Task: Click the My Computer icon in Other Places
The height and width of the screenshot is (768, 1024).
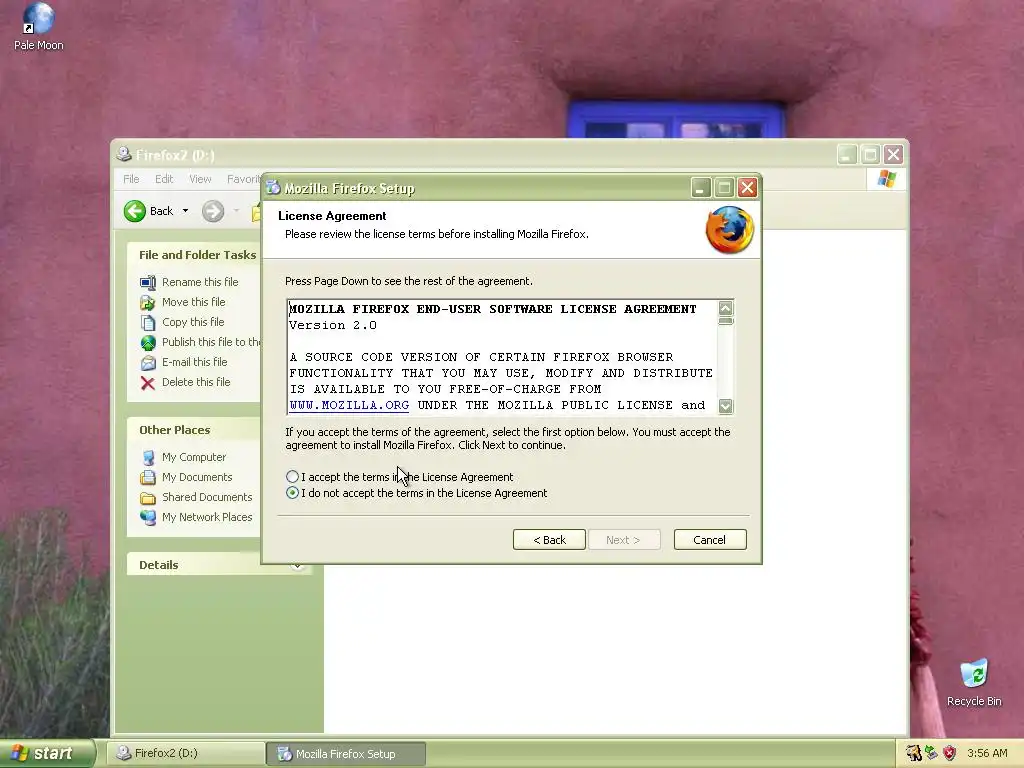Action: (148, 458)
